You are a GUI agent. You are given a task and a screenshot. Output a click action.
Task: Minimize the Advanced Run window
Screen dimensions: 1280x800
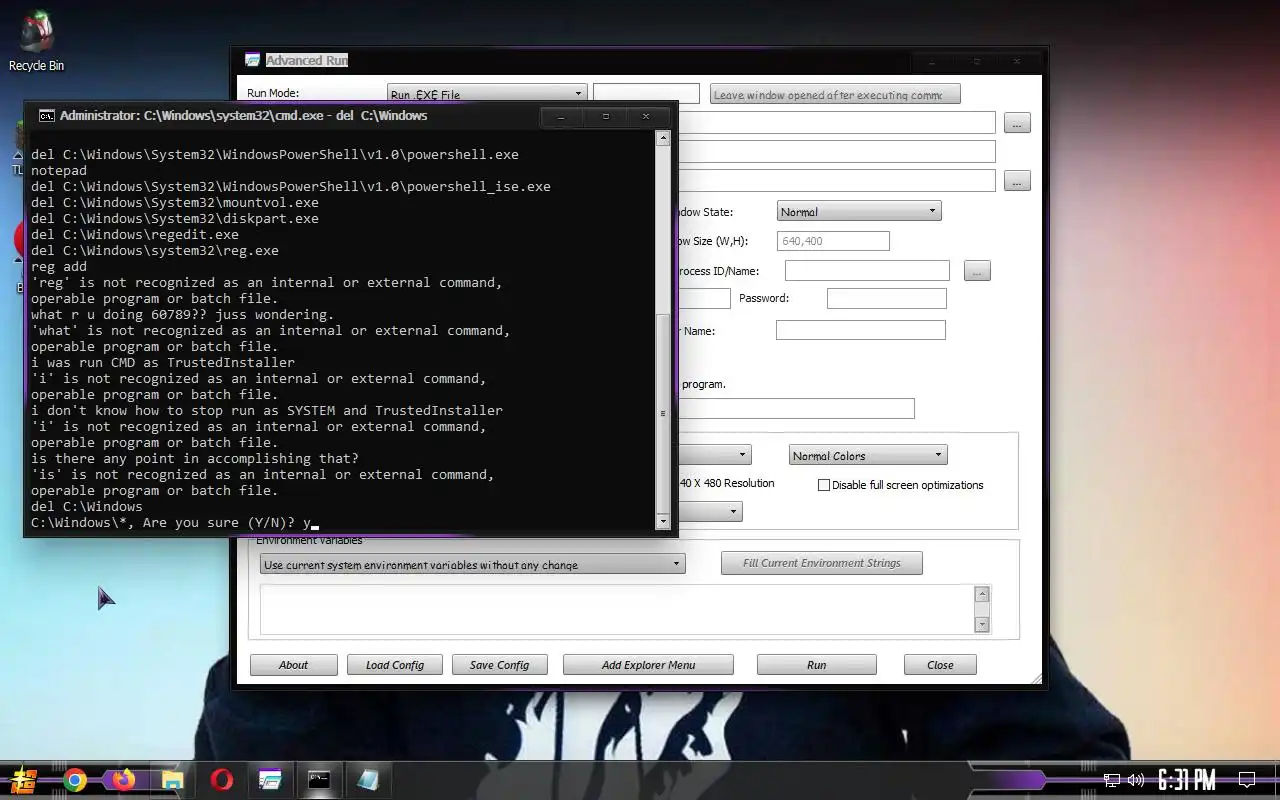[932, 62]
